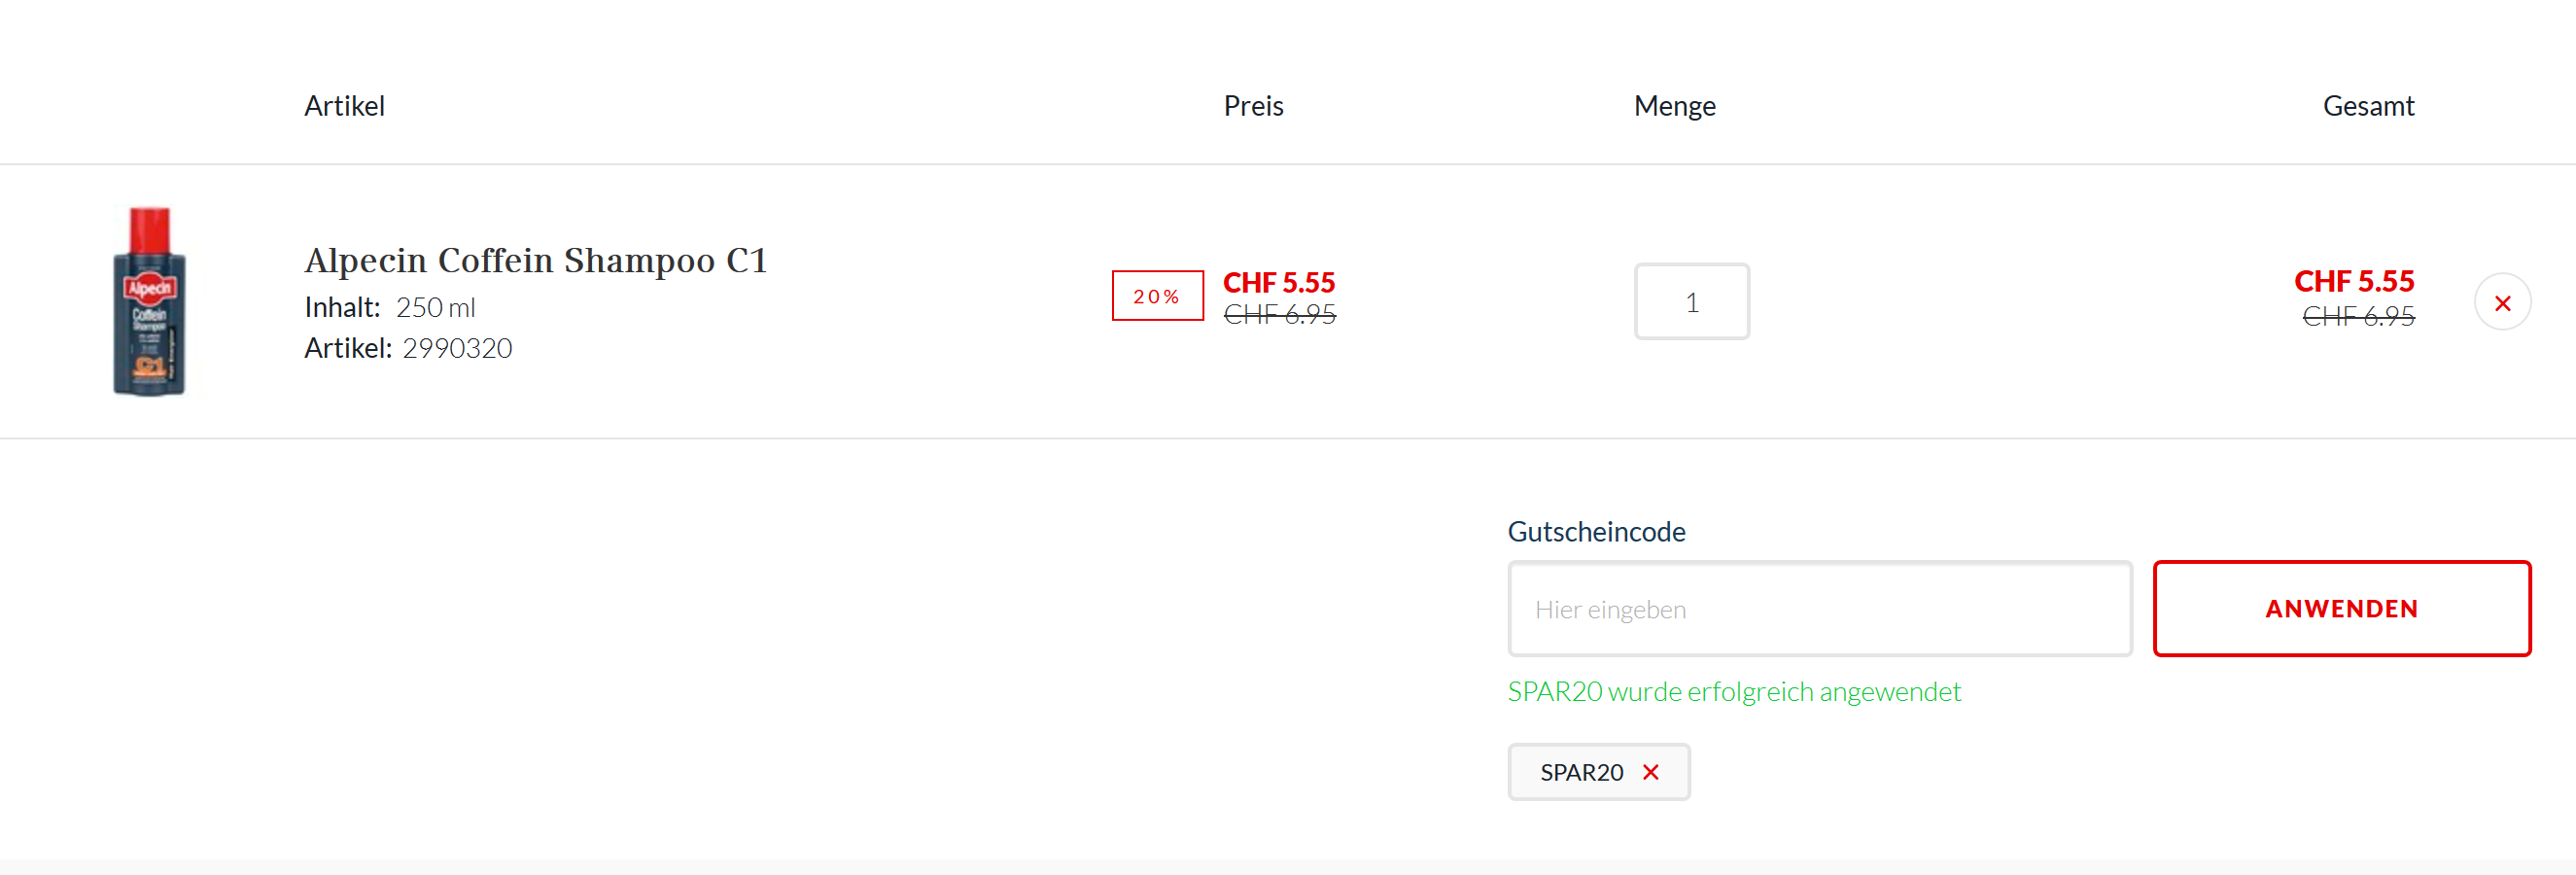2576x875 pixels.
Task: Click the Menge column header
Action: click(x=1674, y=106)
